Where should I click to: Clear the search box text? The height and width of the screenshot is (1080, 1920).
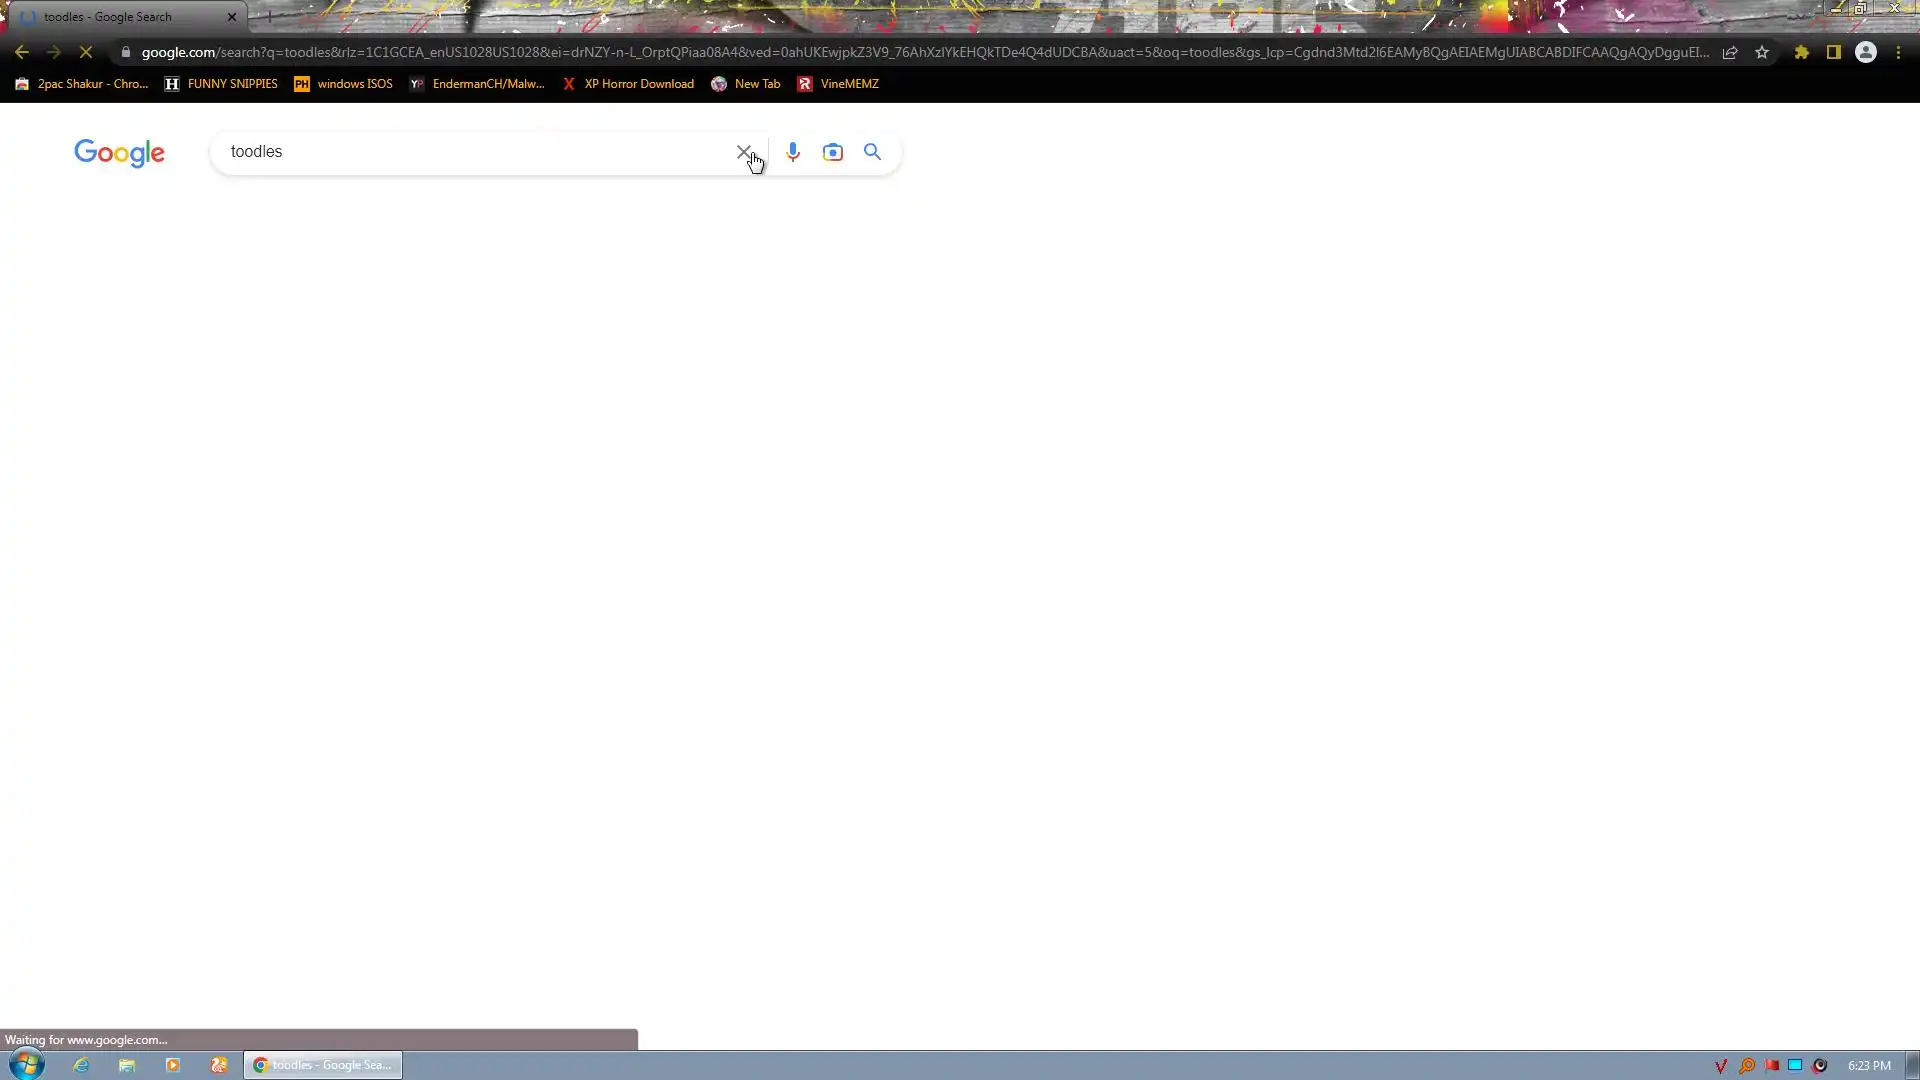[x=743, y=152]
